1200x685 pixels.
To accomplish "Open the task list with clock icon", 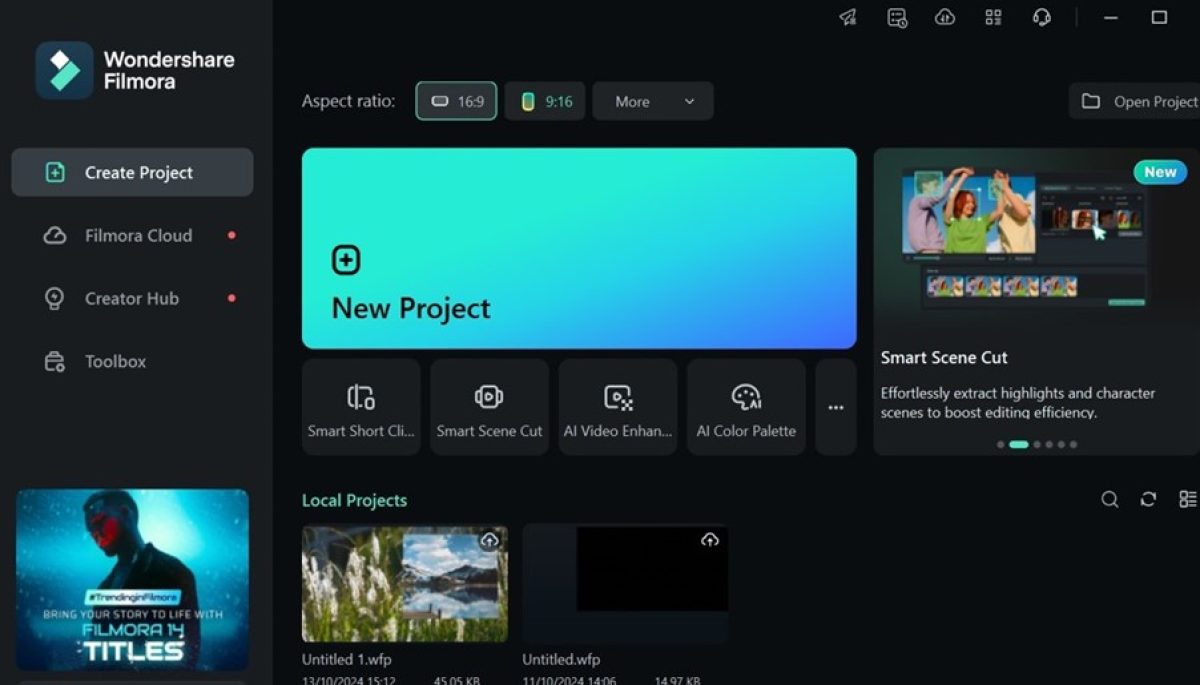I will [x=897, y=18].
